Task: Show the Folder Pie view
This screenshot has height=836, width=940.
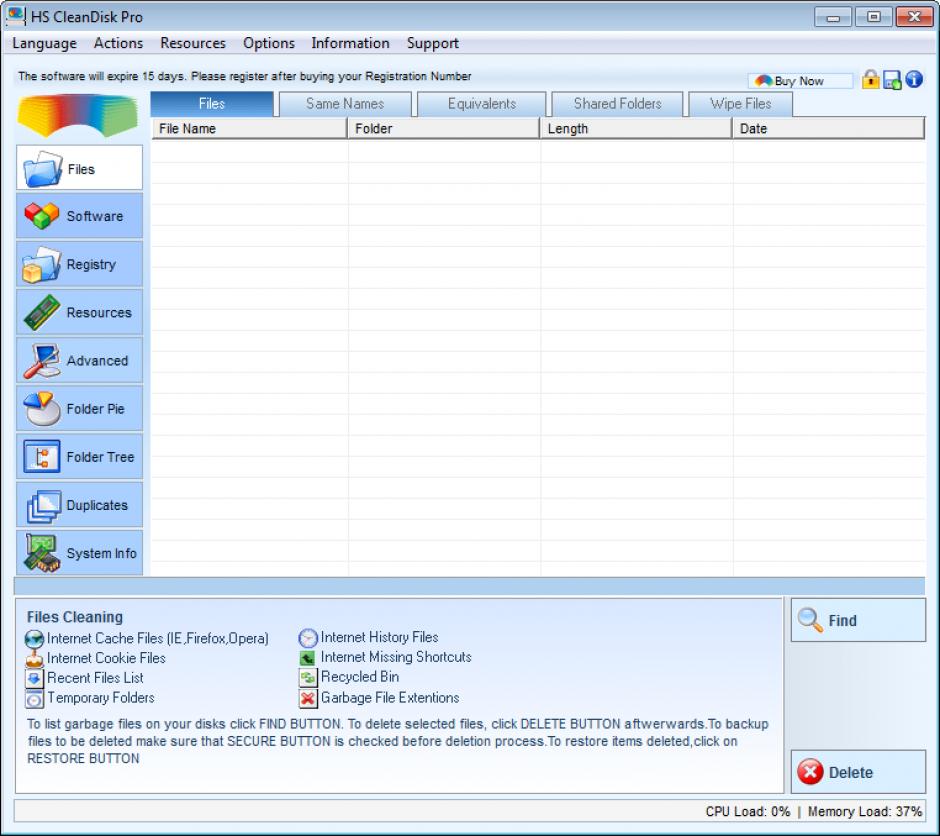Action: pos(80,409)
